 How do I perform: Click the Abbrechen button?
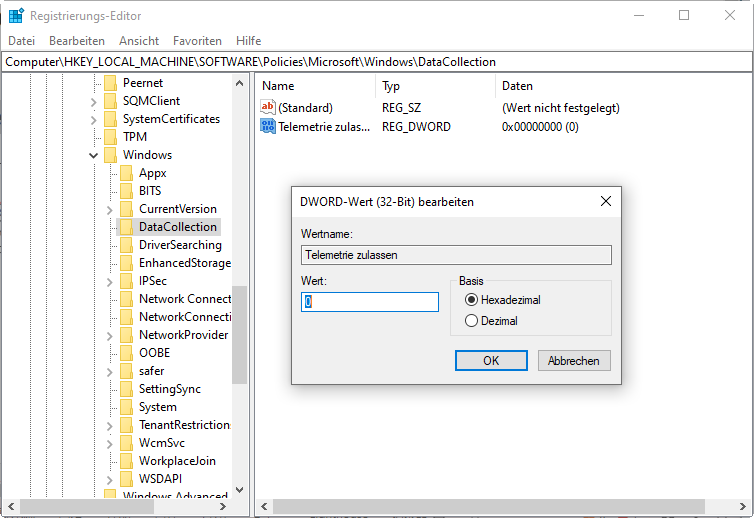tap(574, 361)
